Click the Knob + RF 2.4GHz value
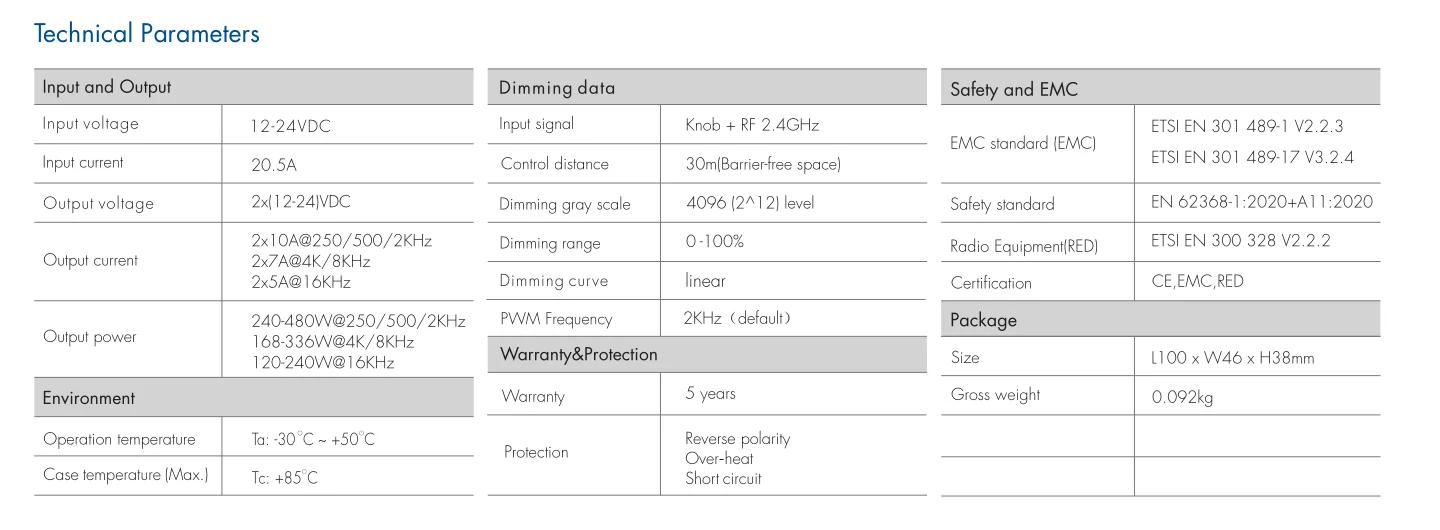 pyautogui.click(x=752, y=125)
